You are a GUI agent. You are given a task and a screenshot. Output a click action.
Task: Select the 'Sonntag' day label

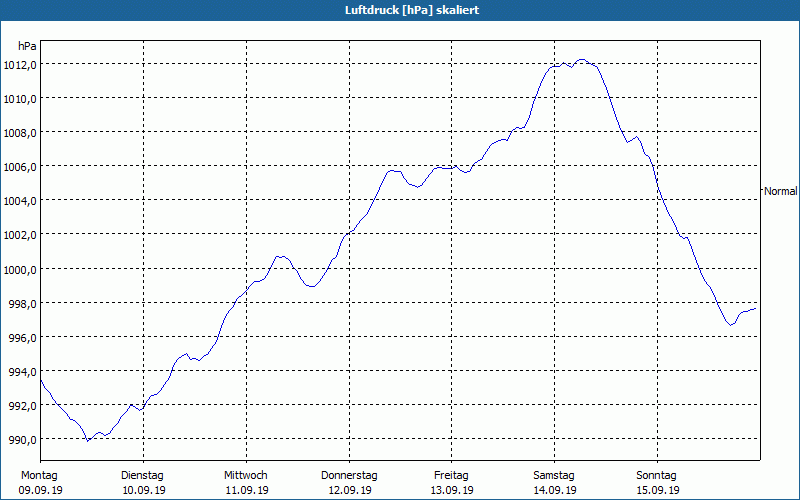pos(657,476)
